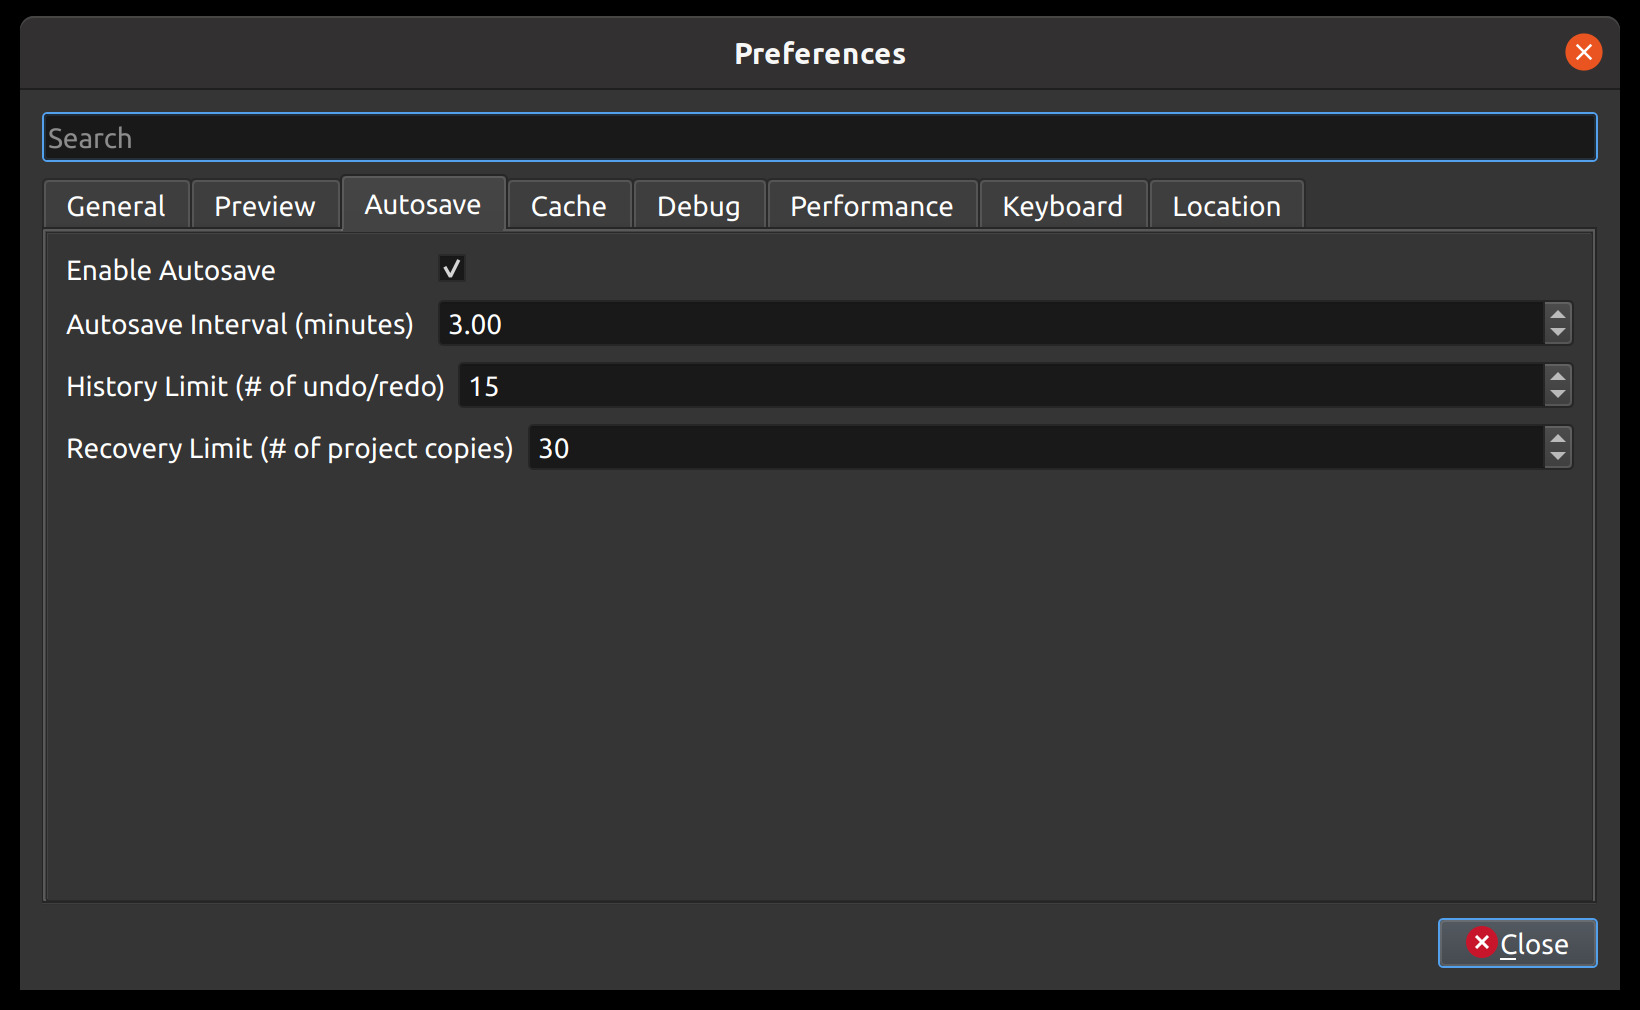Open the Keyboard tab
Viewport: 1640px width, 1010px height.
pyautogui.click(x=1062, y=205)
